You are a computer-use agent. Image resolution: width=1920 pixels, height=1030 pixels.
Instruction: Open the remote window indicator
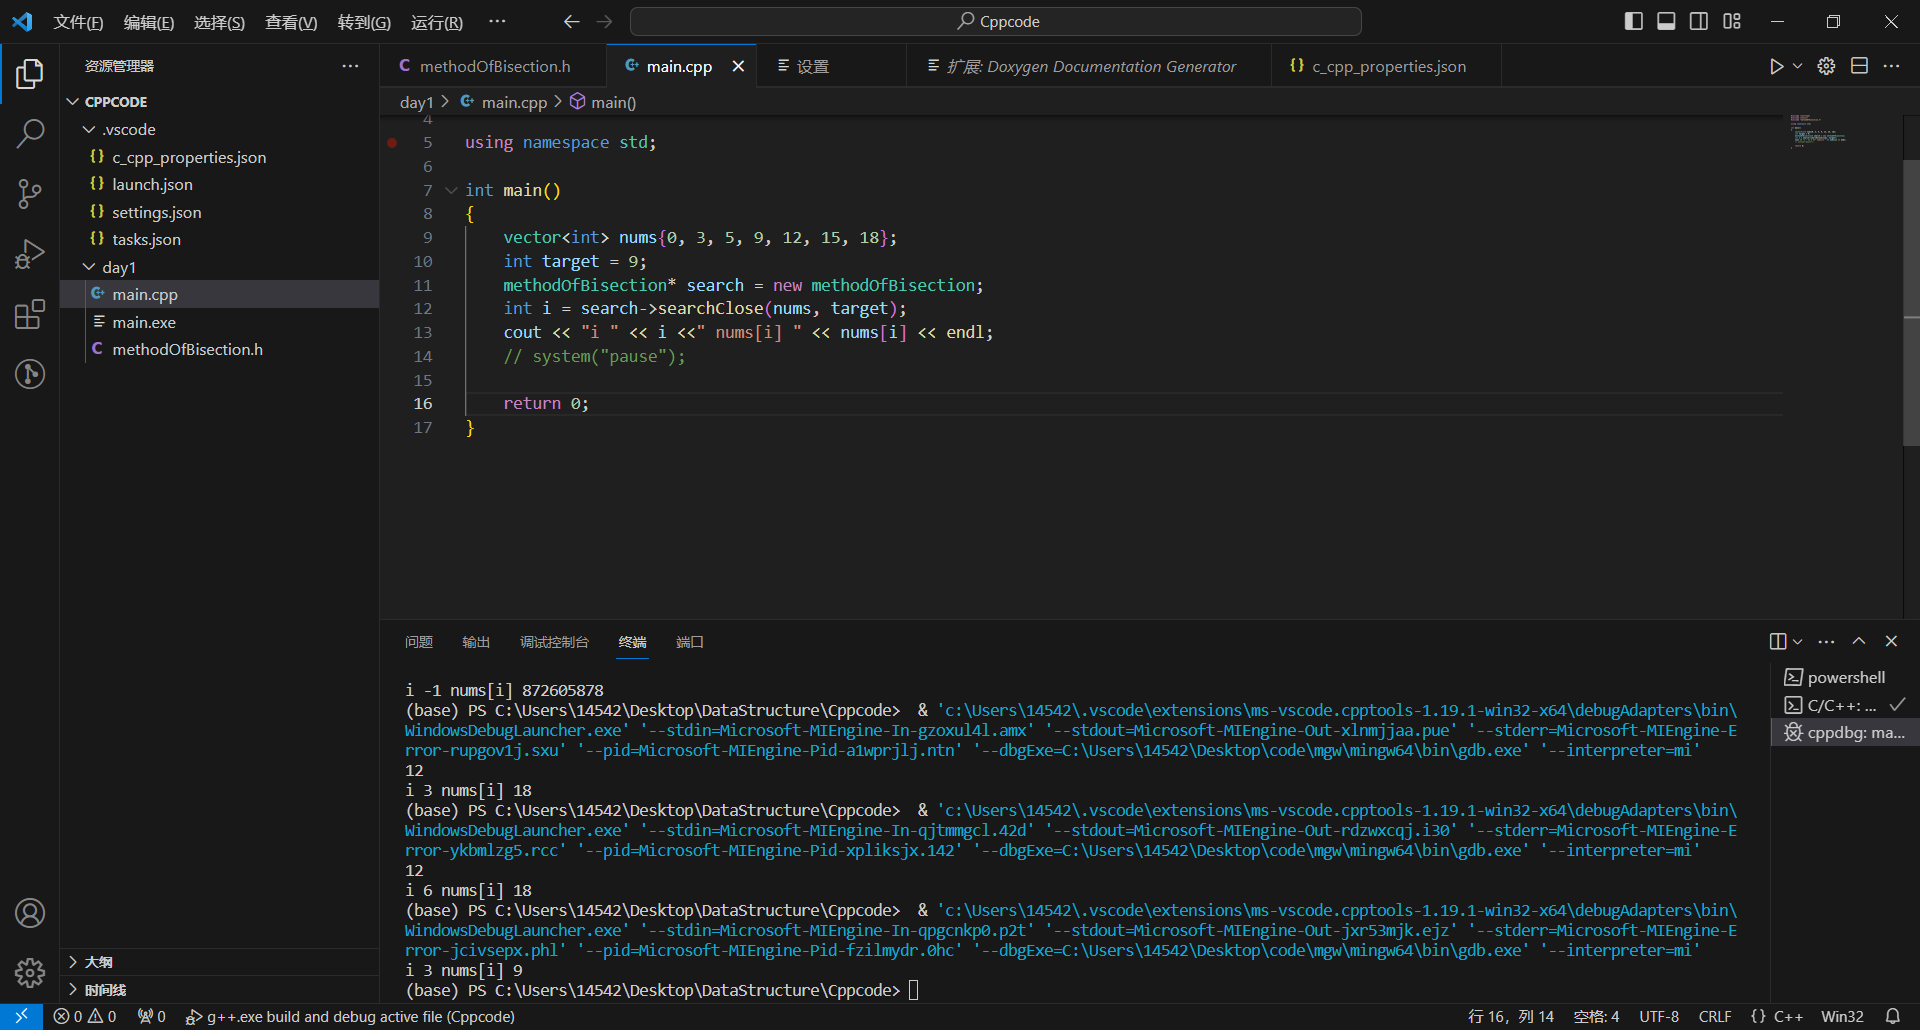pyautogui.click(x=21, y=1016)
